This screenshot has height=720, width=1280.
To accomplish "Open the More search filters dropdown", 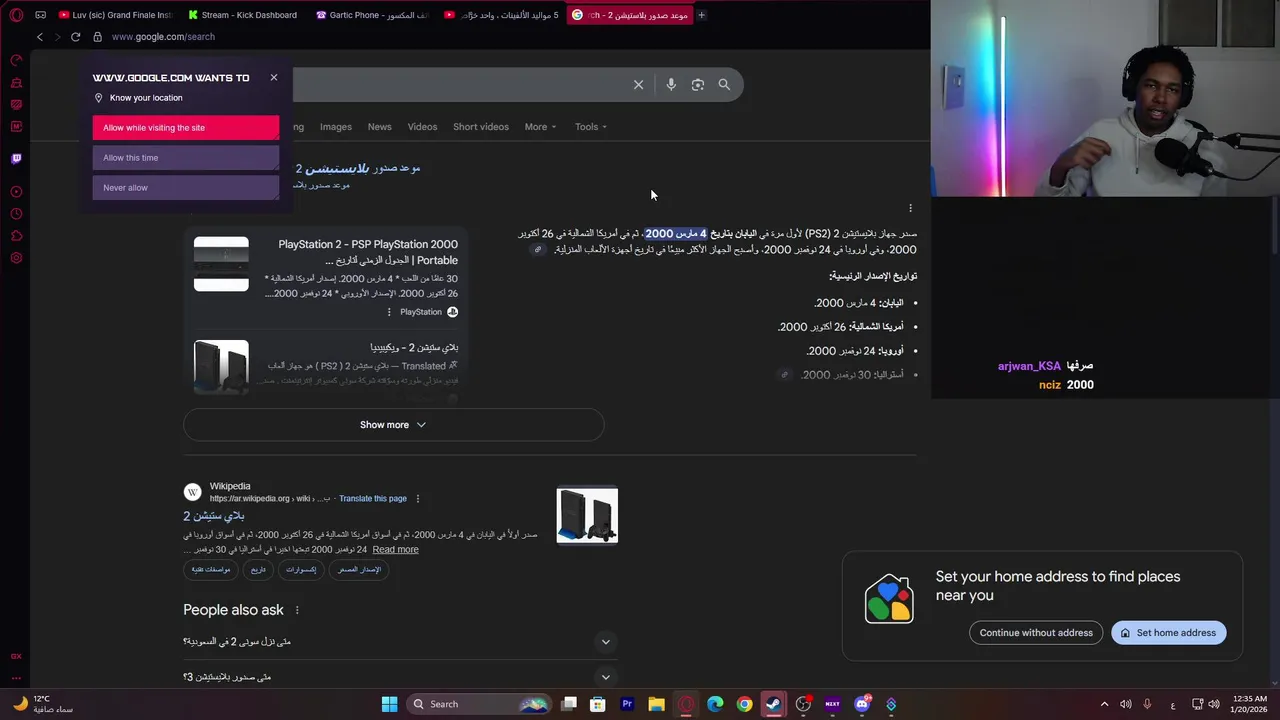I will click(540, 127).
